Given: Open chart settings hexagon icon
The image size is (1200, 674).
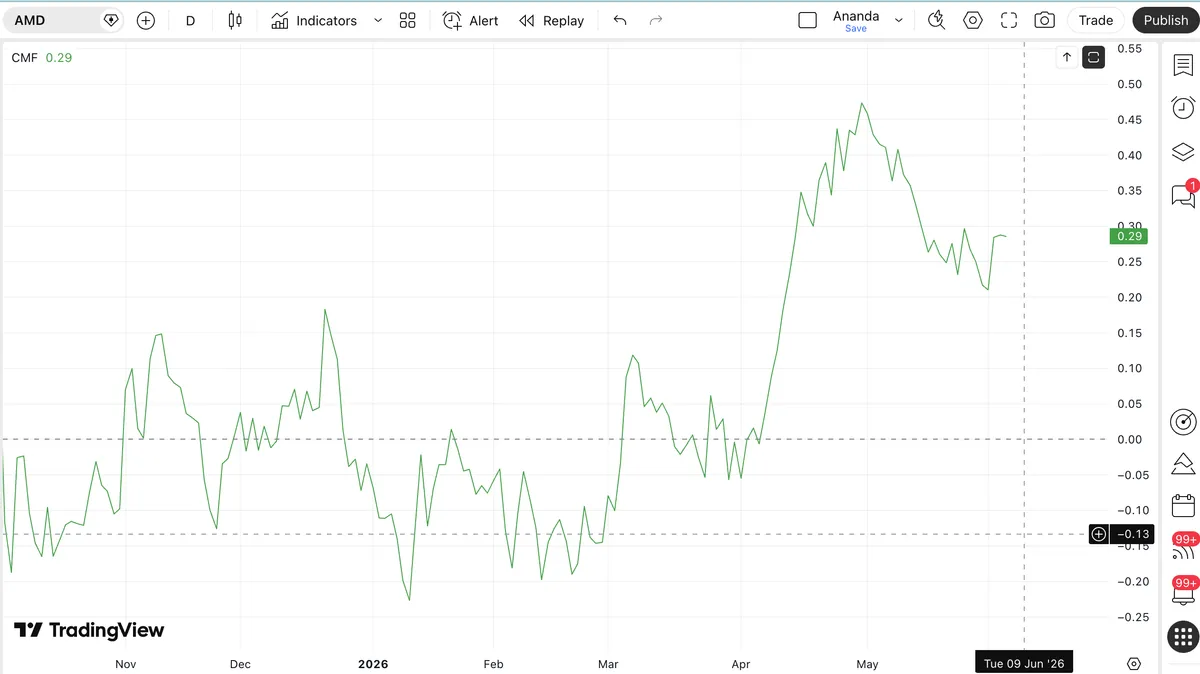Looking at the screenshot, I should tap(973, 20).
